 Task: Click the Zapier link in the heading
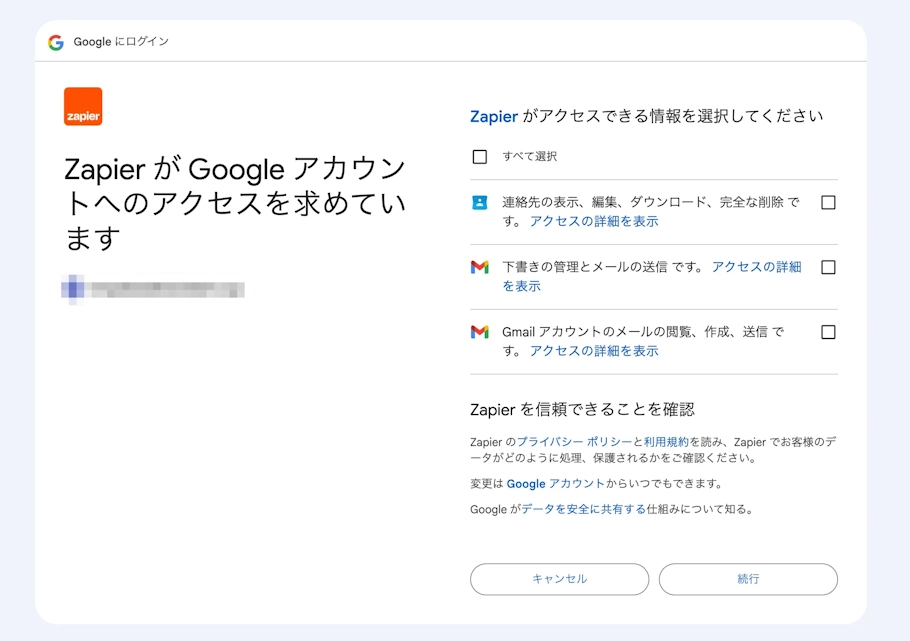coord(494,116)
